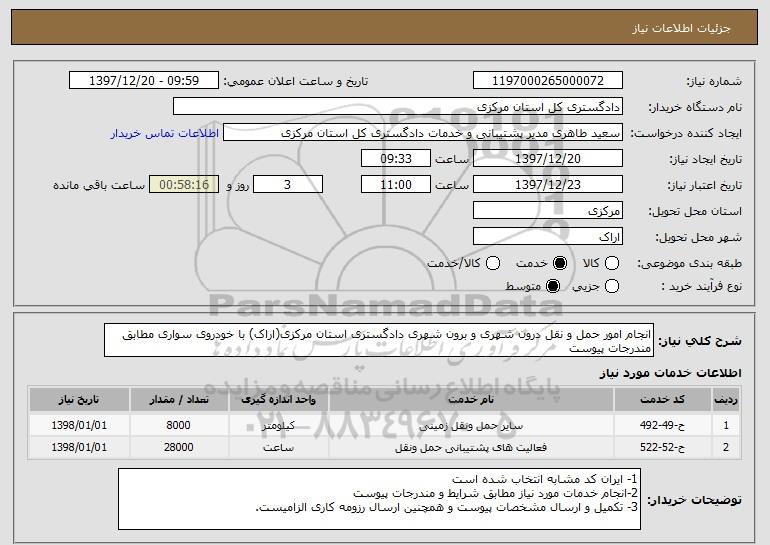
Task: Click service code ج-52-522
Action: tap(662, 447)
